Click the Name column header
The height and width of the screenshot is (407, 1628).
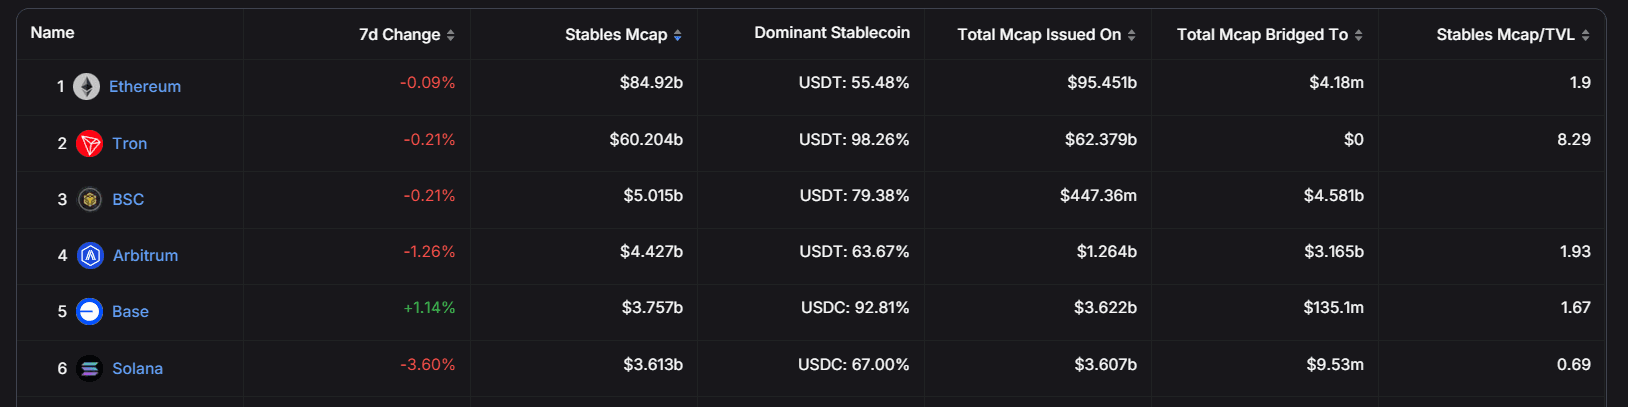(x=53, y=33)
